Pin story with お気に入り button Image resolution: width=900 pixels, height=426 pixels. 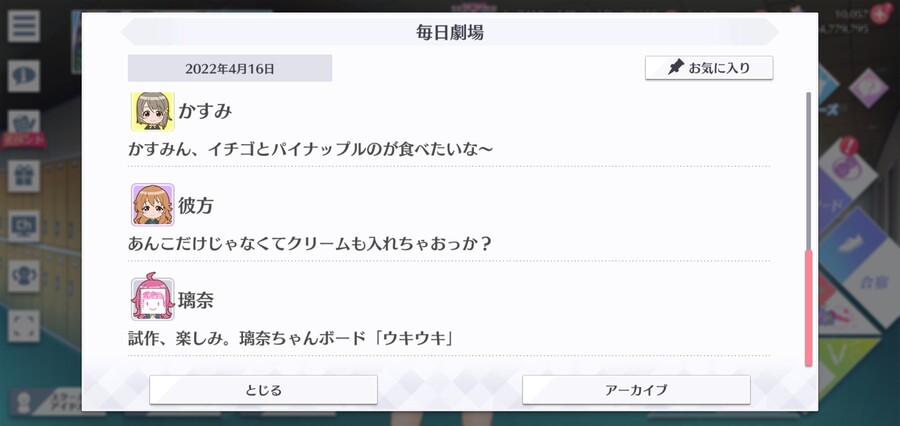point(709,68)
